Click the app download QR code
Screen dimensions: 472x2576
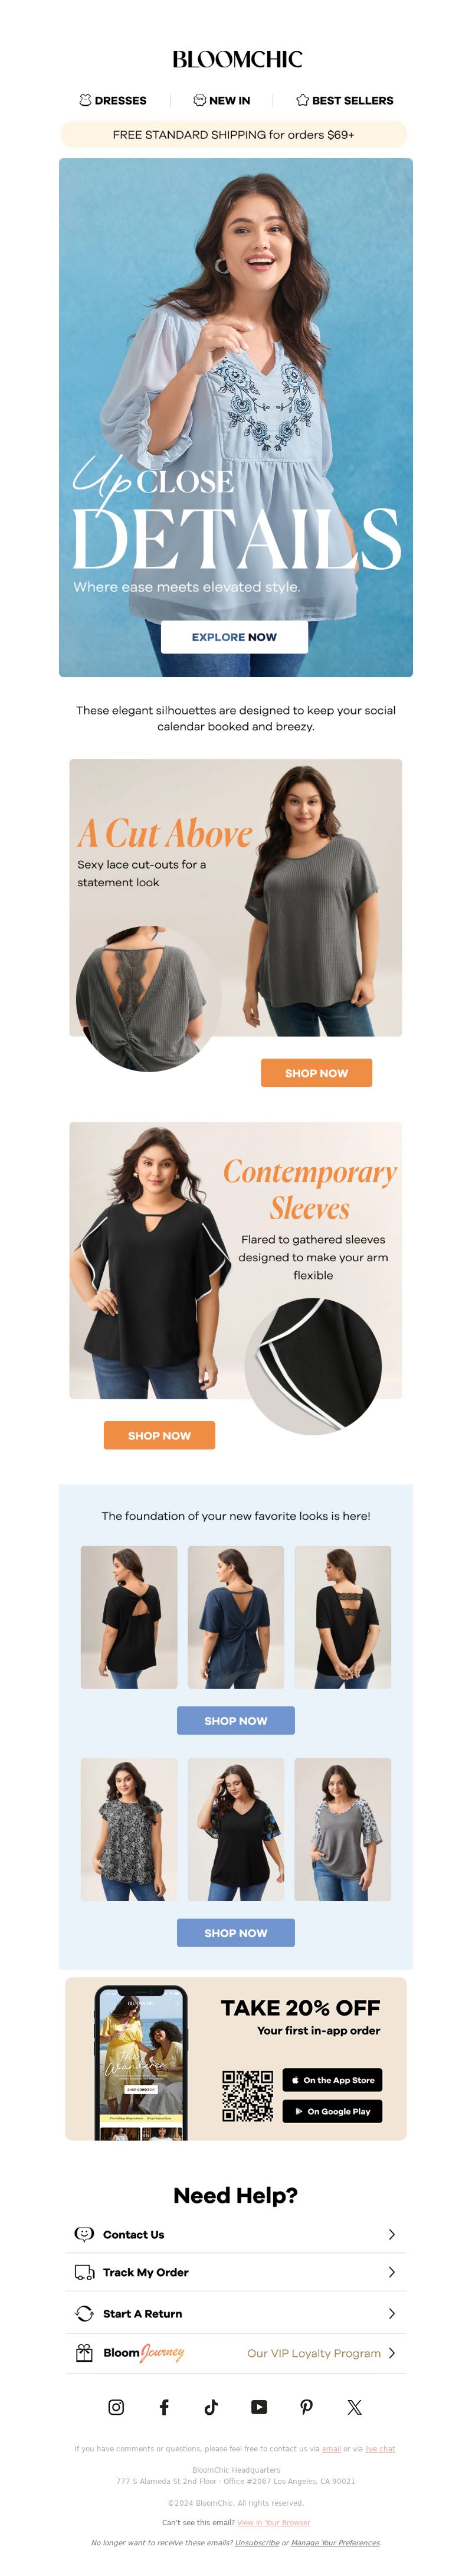247,2095
